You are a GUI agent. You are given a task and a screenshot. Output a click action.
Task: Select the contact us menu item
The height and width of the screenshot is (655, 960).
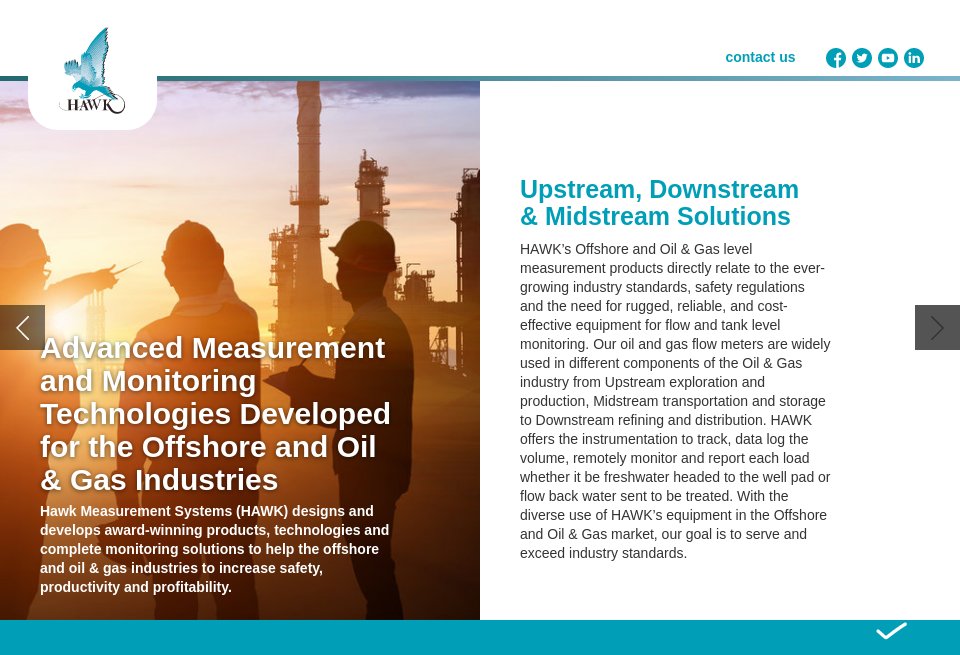click(760, 57)
